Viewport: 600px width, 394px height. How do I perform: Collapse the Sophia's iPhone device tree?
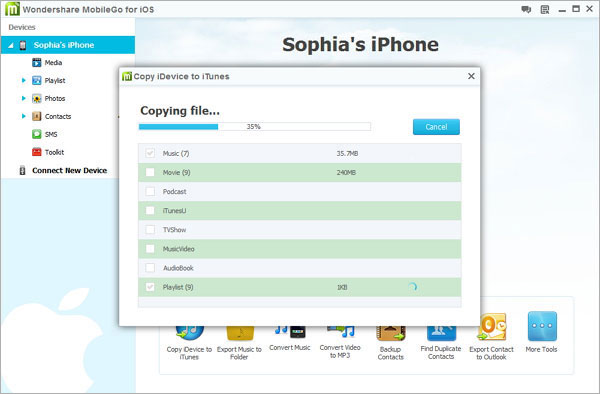(11, 45)
